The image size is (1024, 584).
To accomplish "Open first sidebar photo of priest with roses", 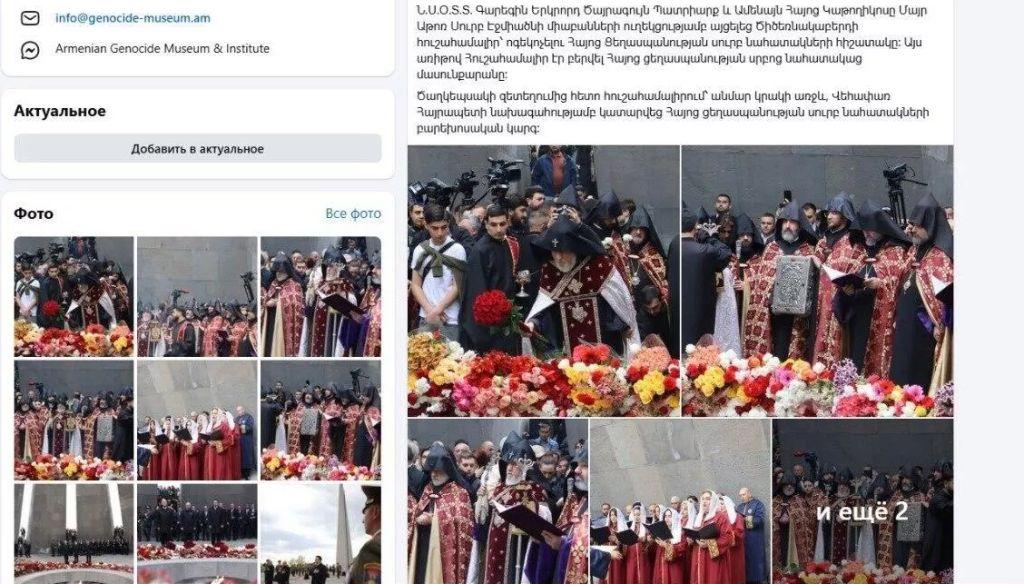I will [x=74, y=297].
